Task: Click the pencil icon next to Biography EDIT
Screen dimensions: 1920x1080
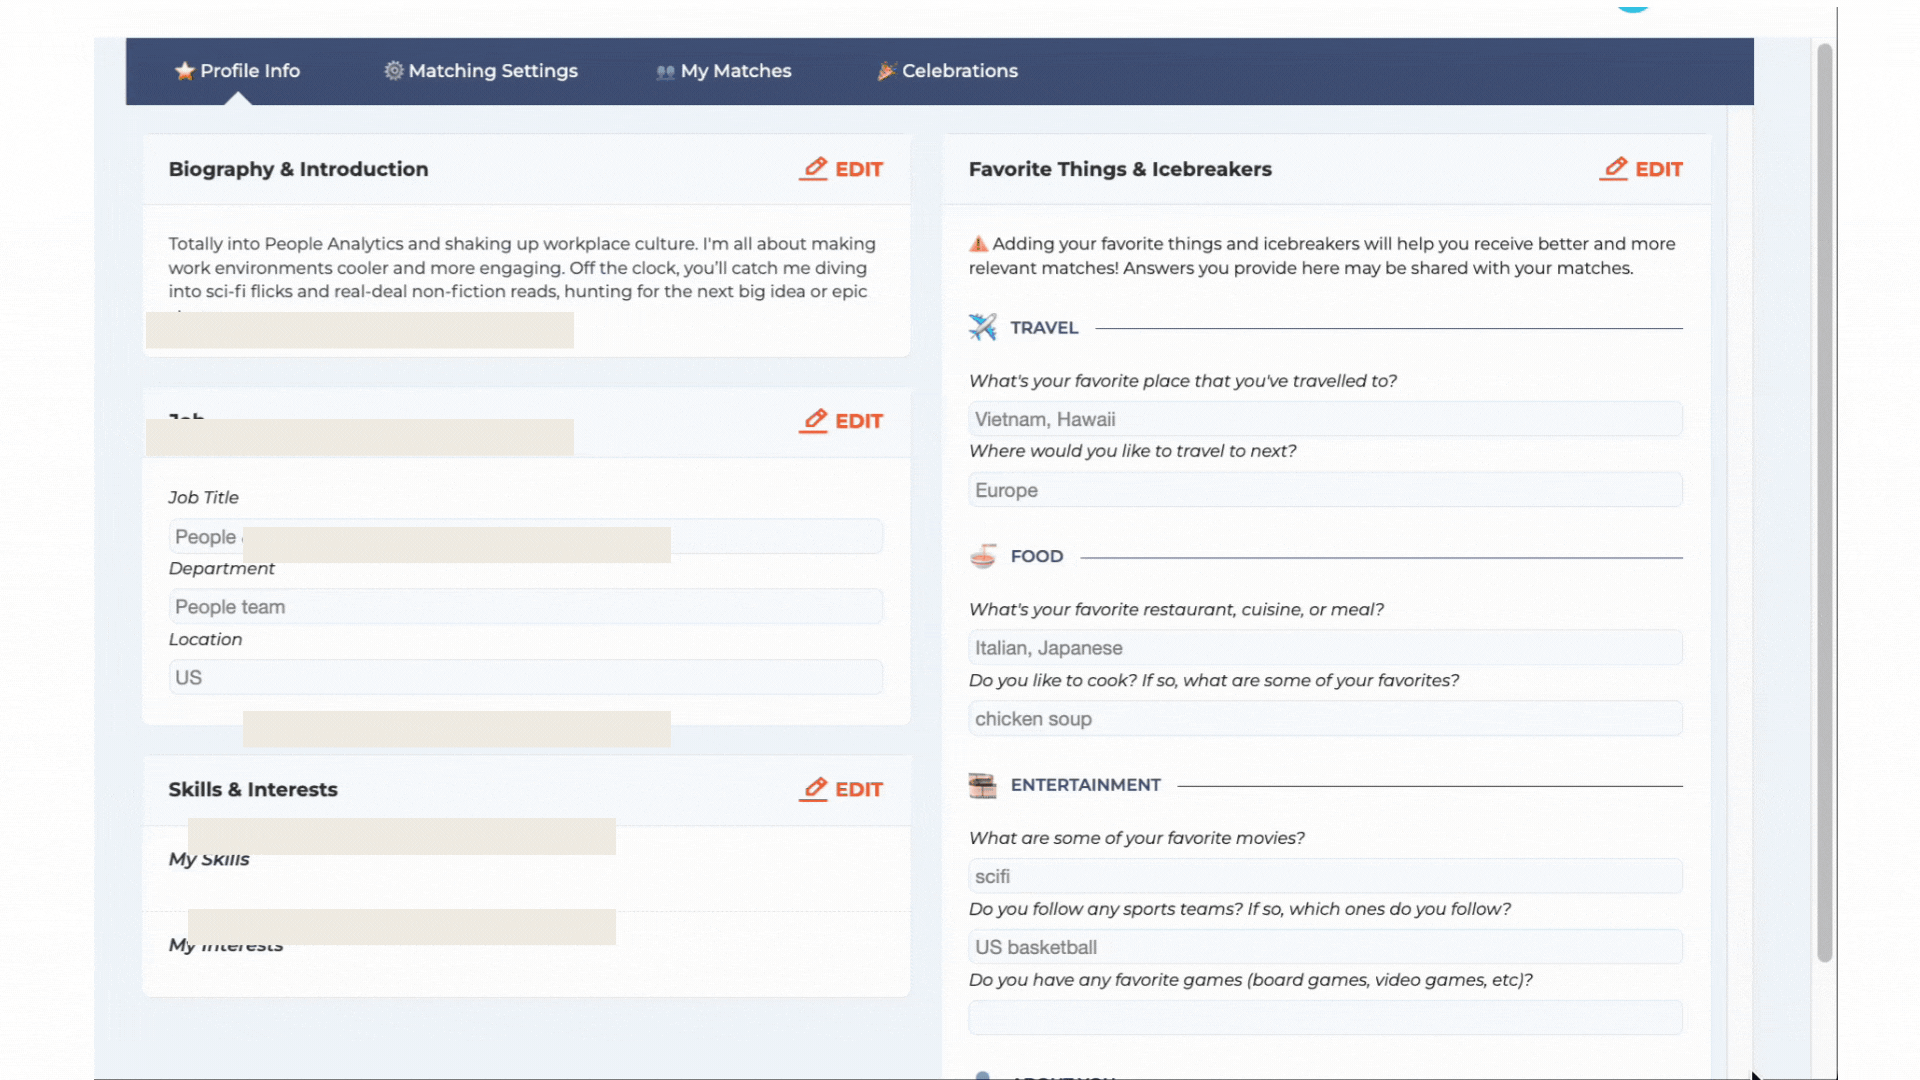Action: click(x=814, y=168)
